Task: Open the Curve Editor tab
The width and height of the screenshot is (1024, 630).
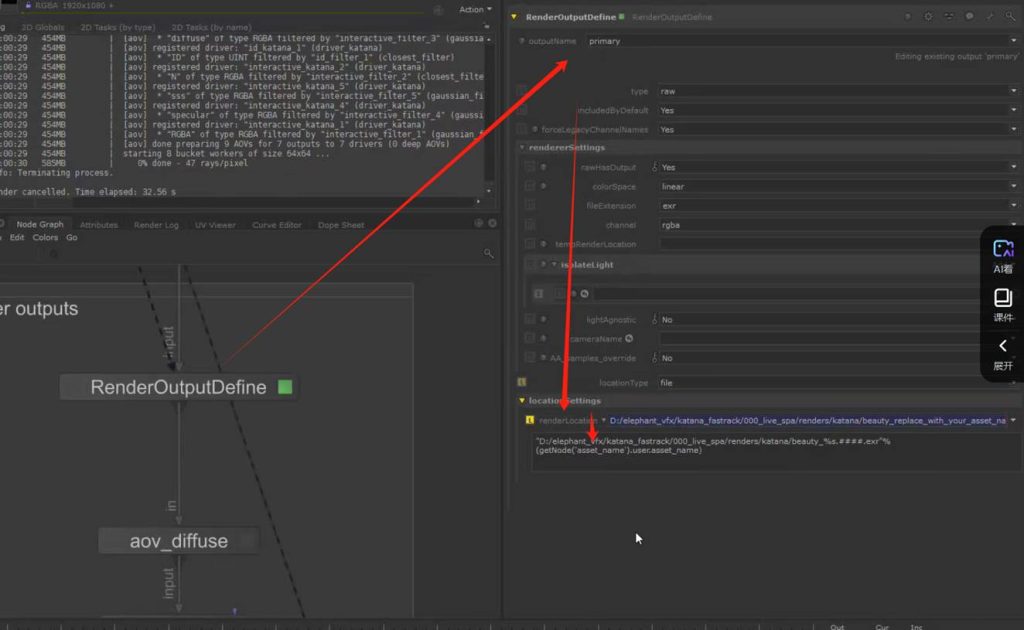Action: [x=277, y=225]
